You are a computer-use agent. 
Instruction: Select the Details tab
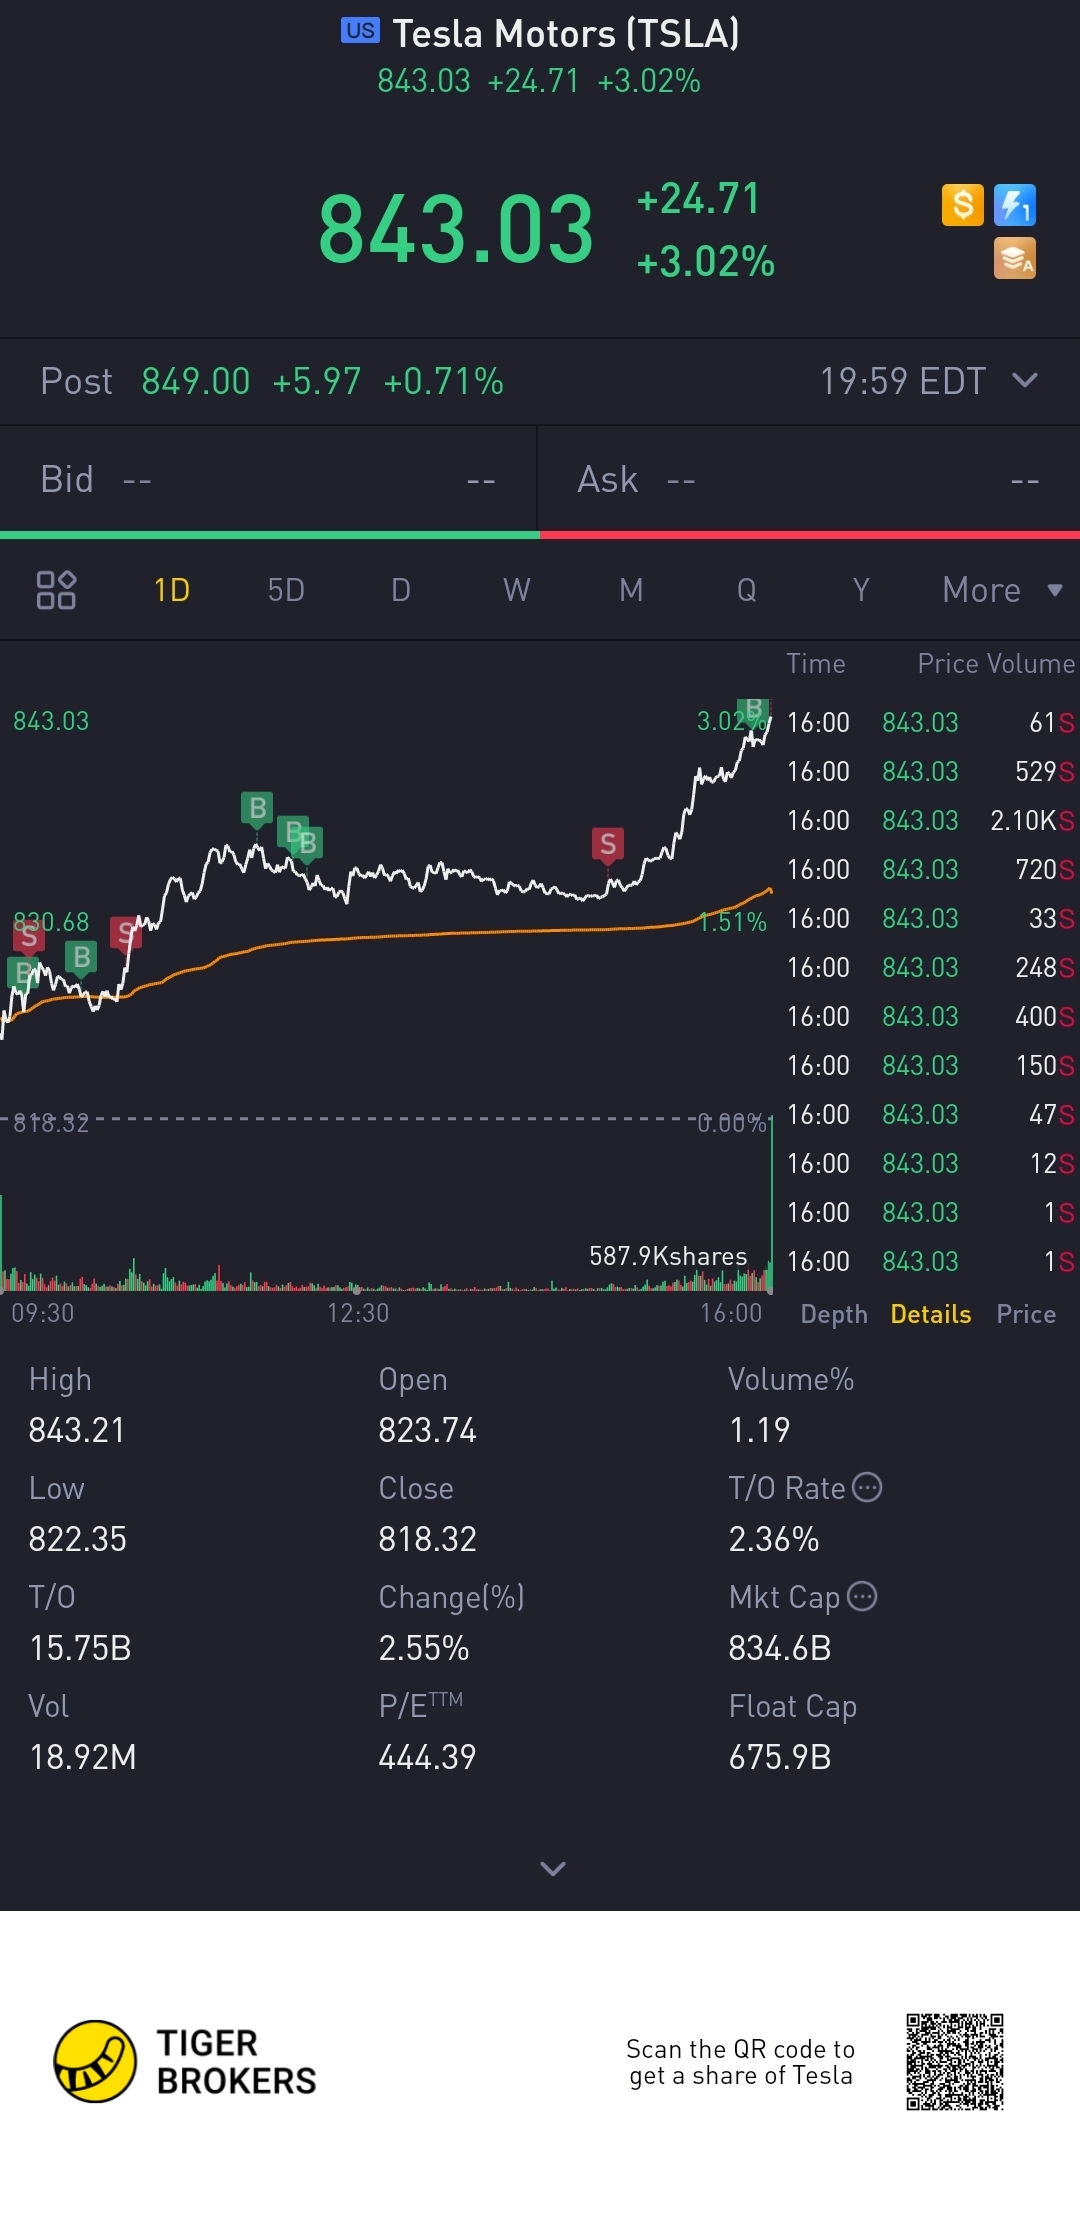pyautogui.click(x=931, y=1314)
